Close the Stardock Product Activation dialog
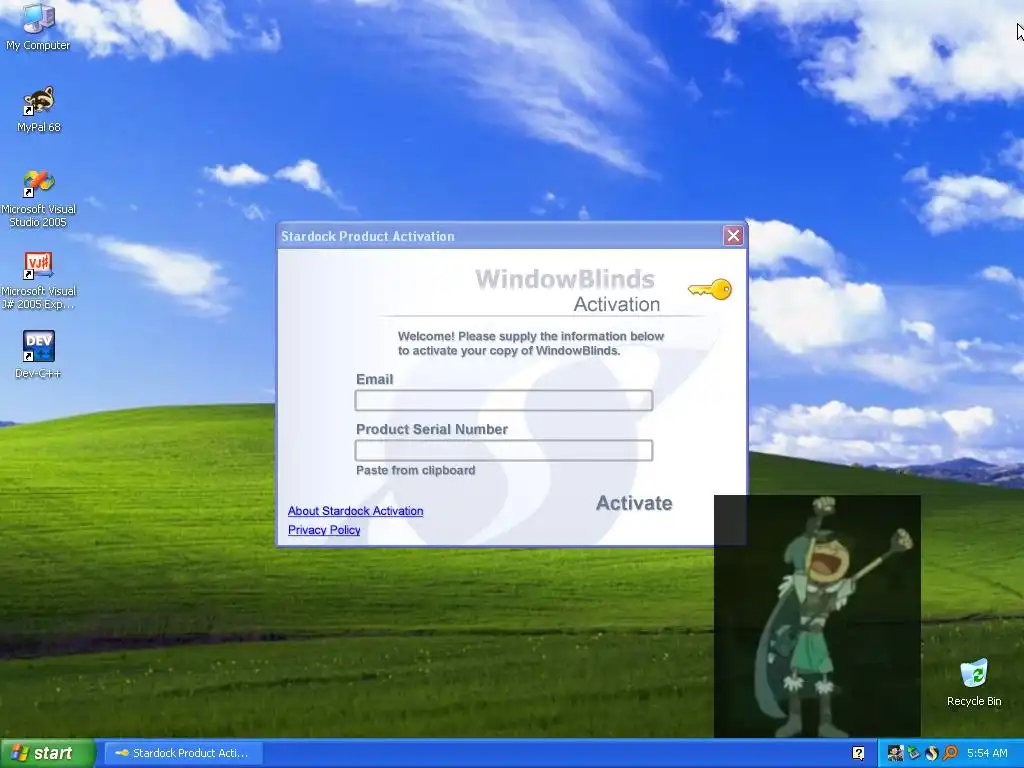Viewport: 1024px width, 768px height. 733,236
